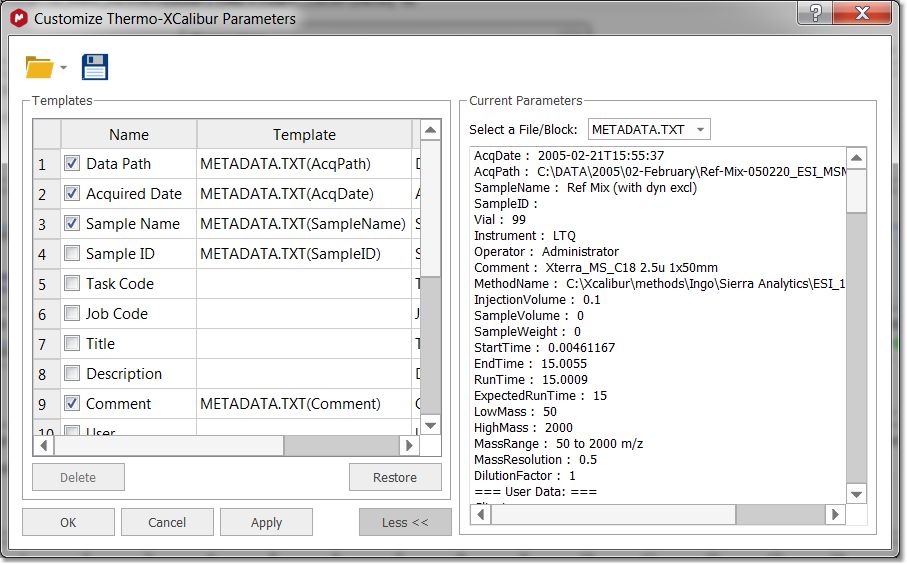The image size is (907, 565).
Task: Click the AcqDate parameter line
Action: (x=569, y=156)
